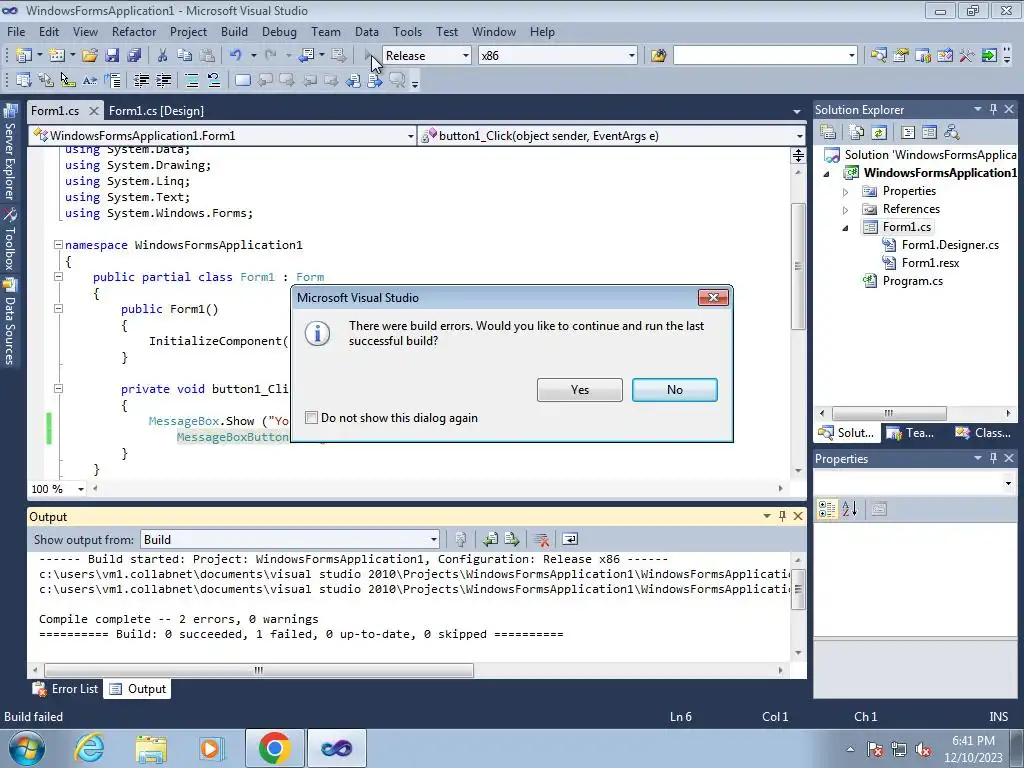Click No in the build errors dialog
The image size is (1024, 768).
(x=675, y=390)
